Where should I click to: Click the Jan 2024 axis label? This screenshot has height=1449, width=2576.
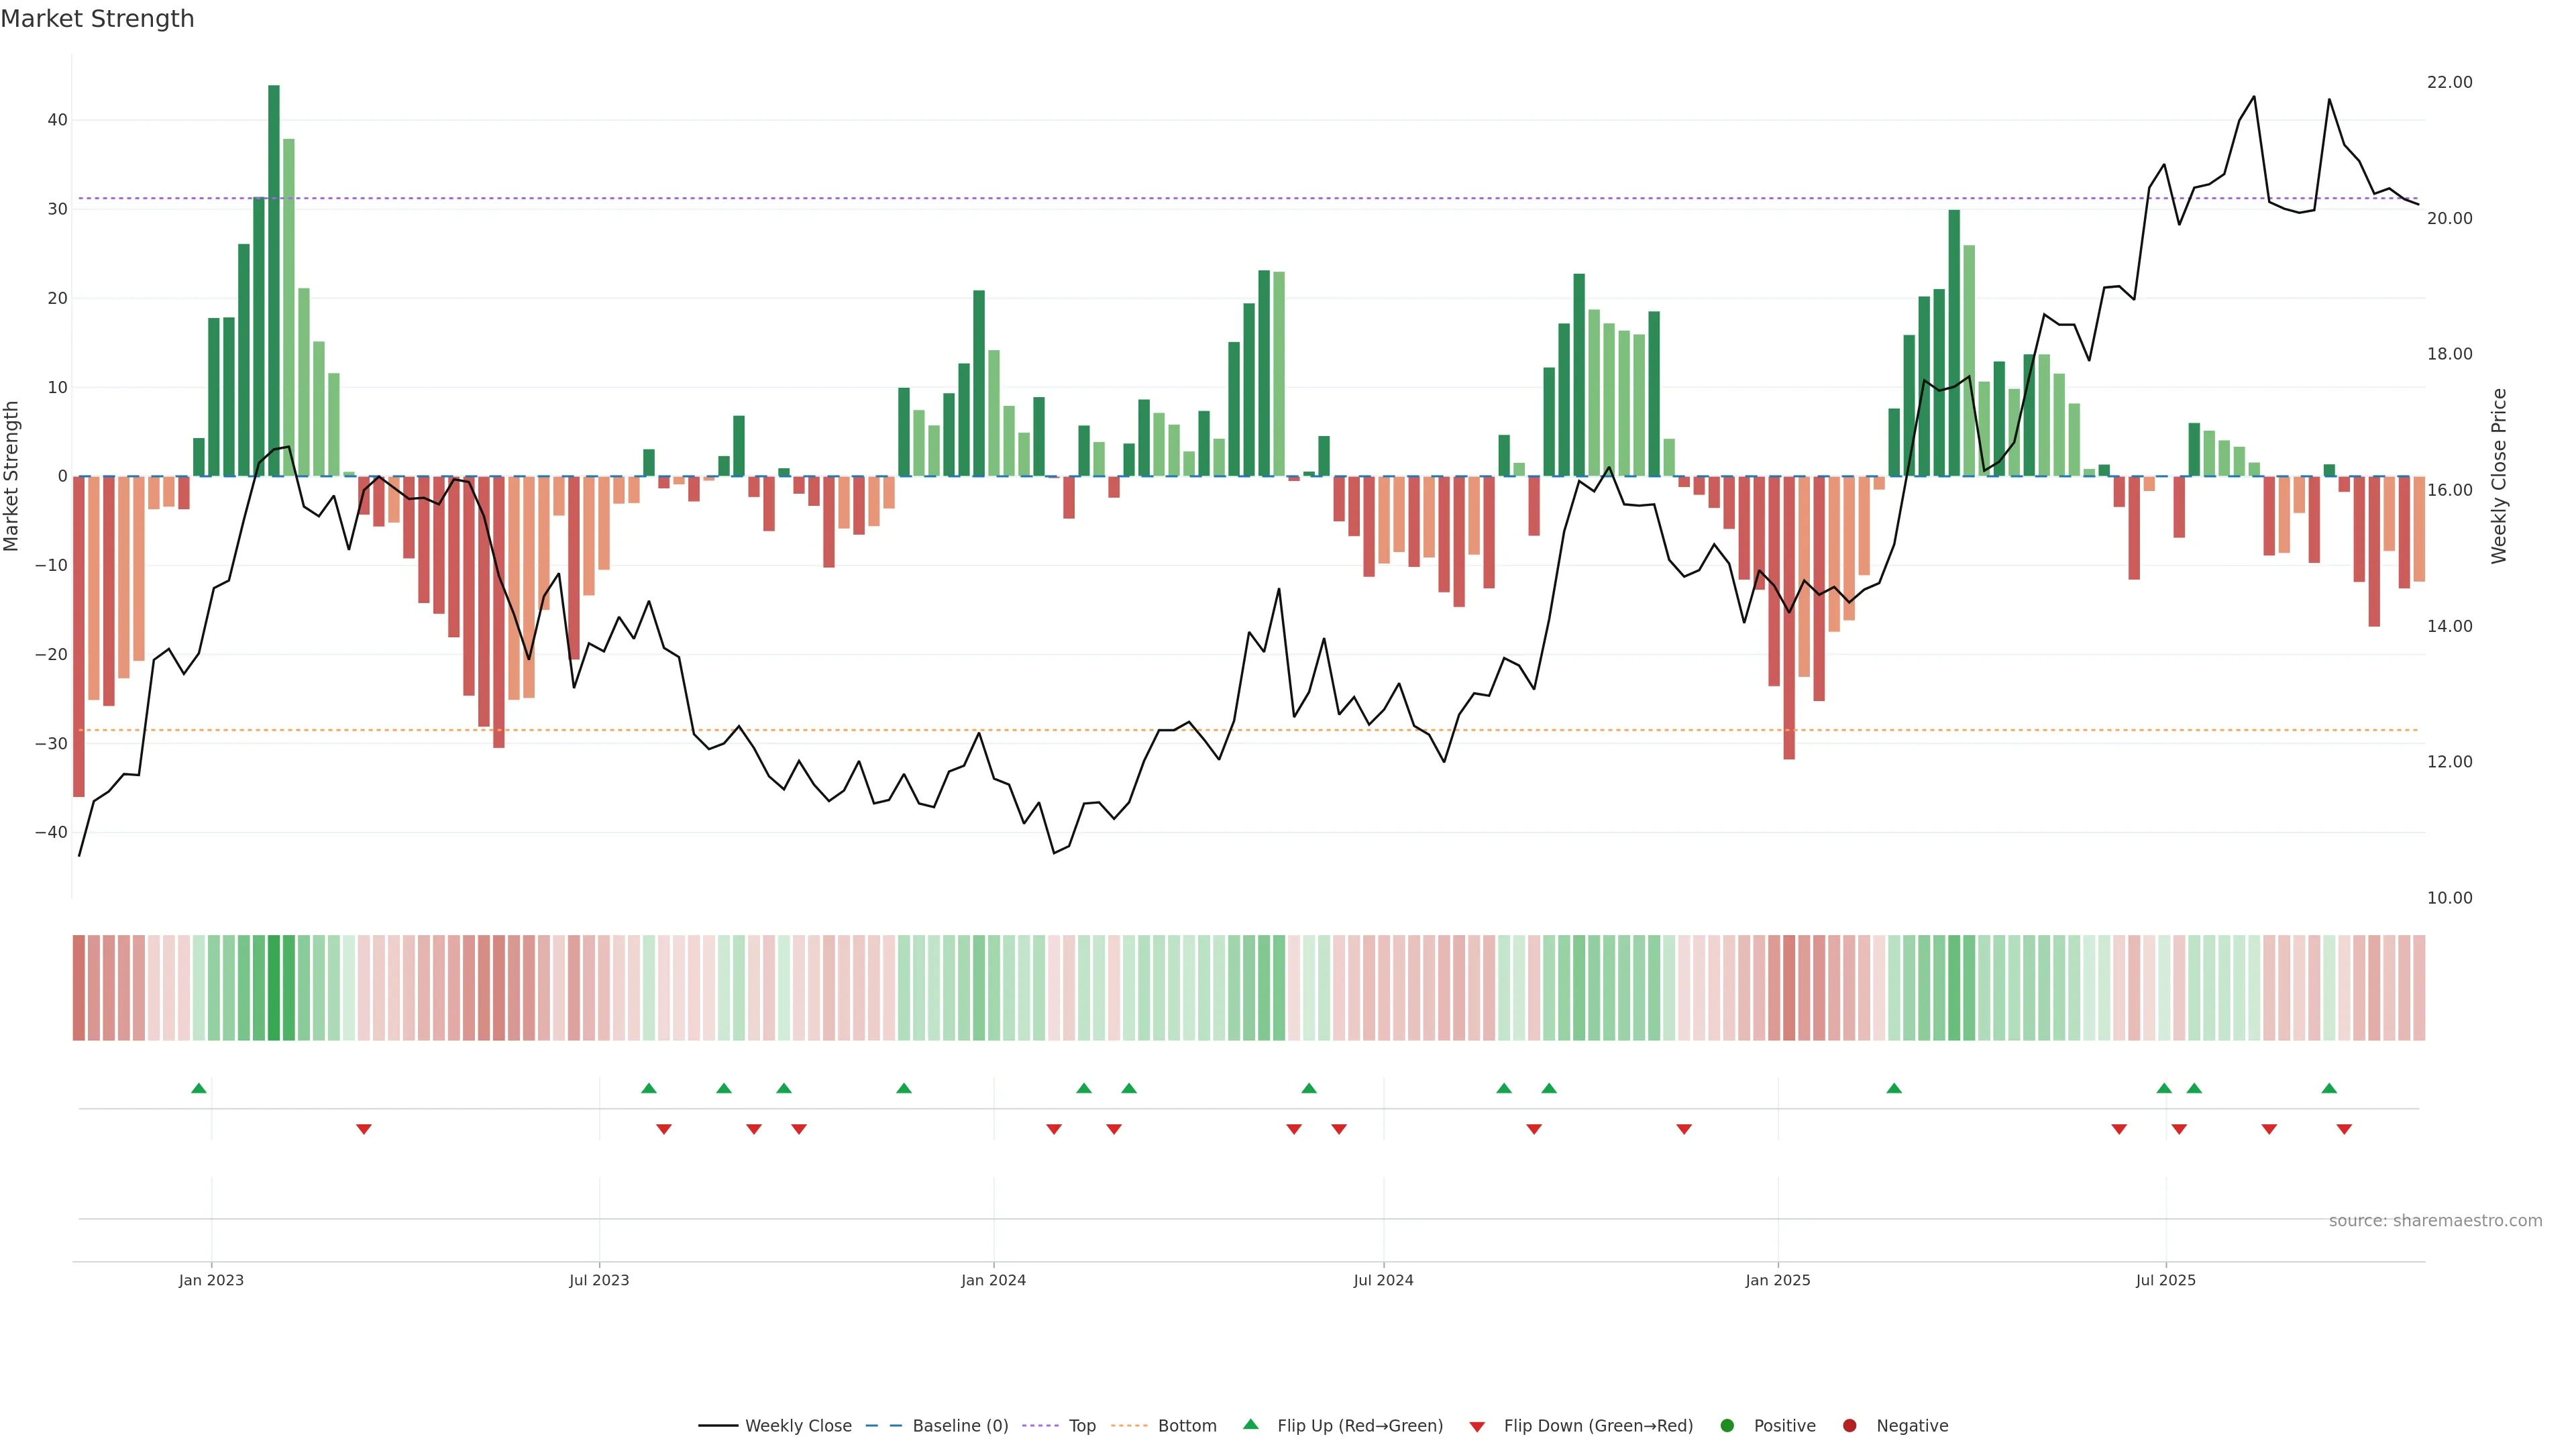993,1280
